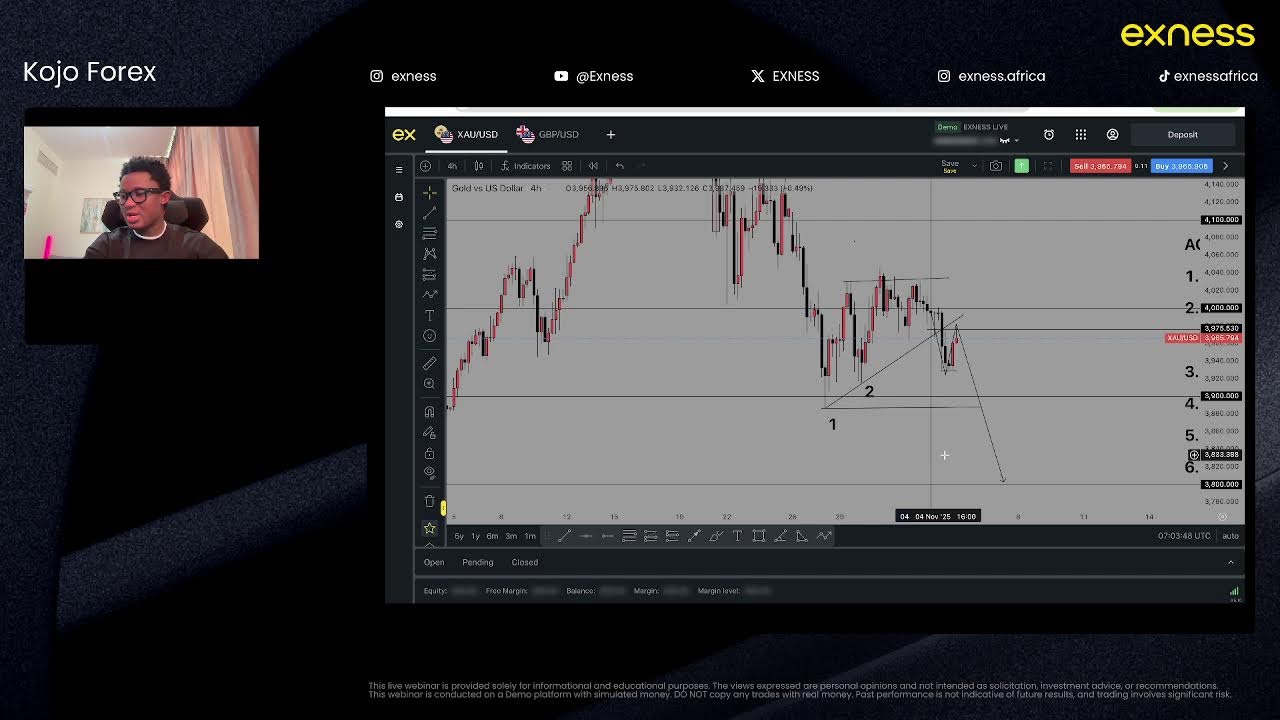1280x720 pixels.
Task: Expand the order panel with right chevron
Action: (x=1225, y=166)
